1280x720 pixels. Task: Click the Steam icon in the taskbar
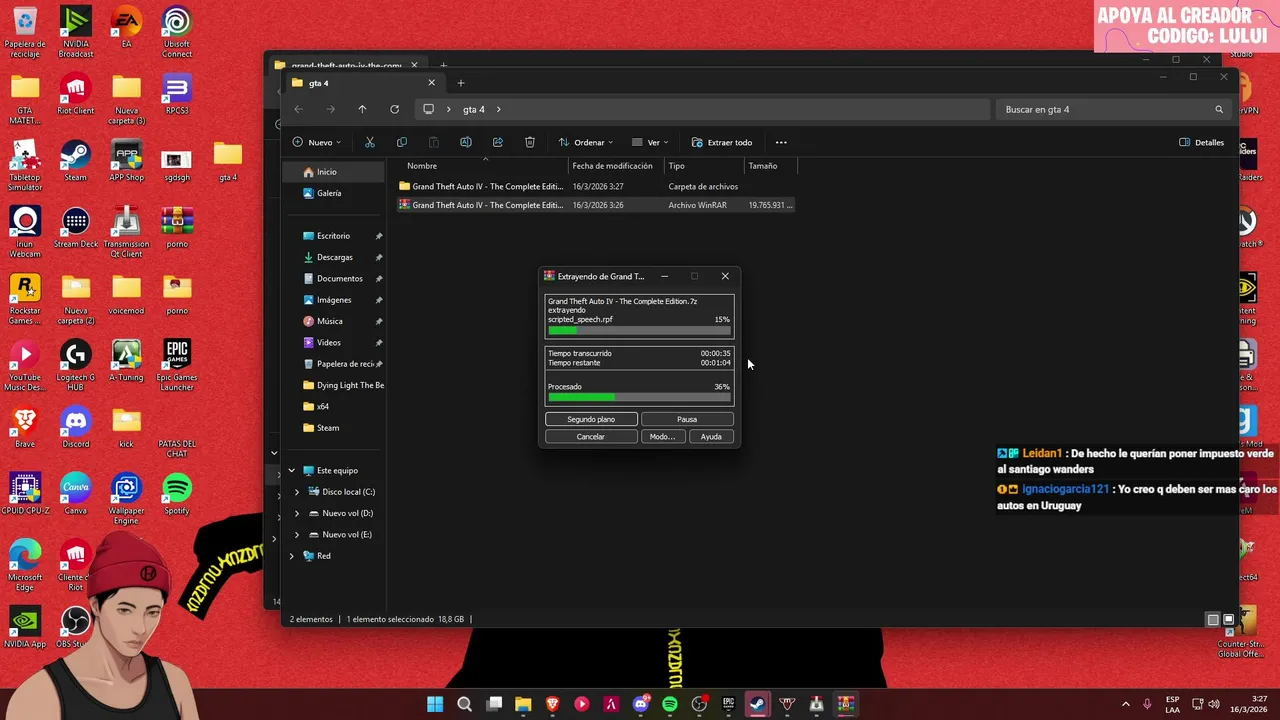point(758,704)
